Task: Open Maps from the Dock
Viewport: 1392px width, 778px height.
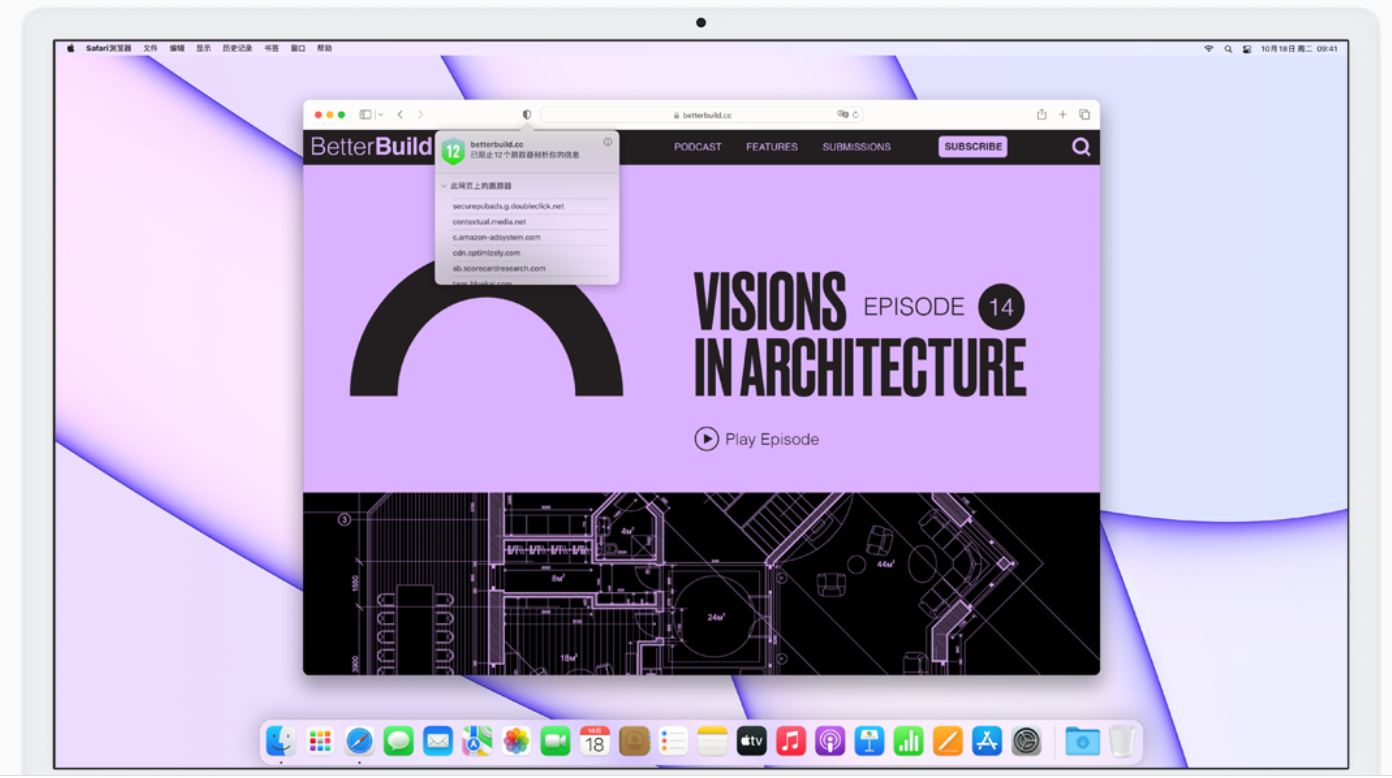Action: click(x=477, y=741)
